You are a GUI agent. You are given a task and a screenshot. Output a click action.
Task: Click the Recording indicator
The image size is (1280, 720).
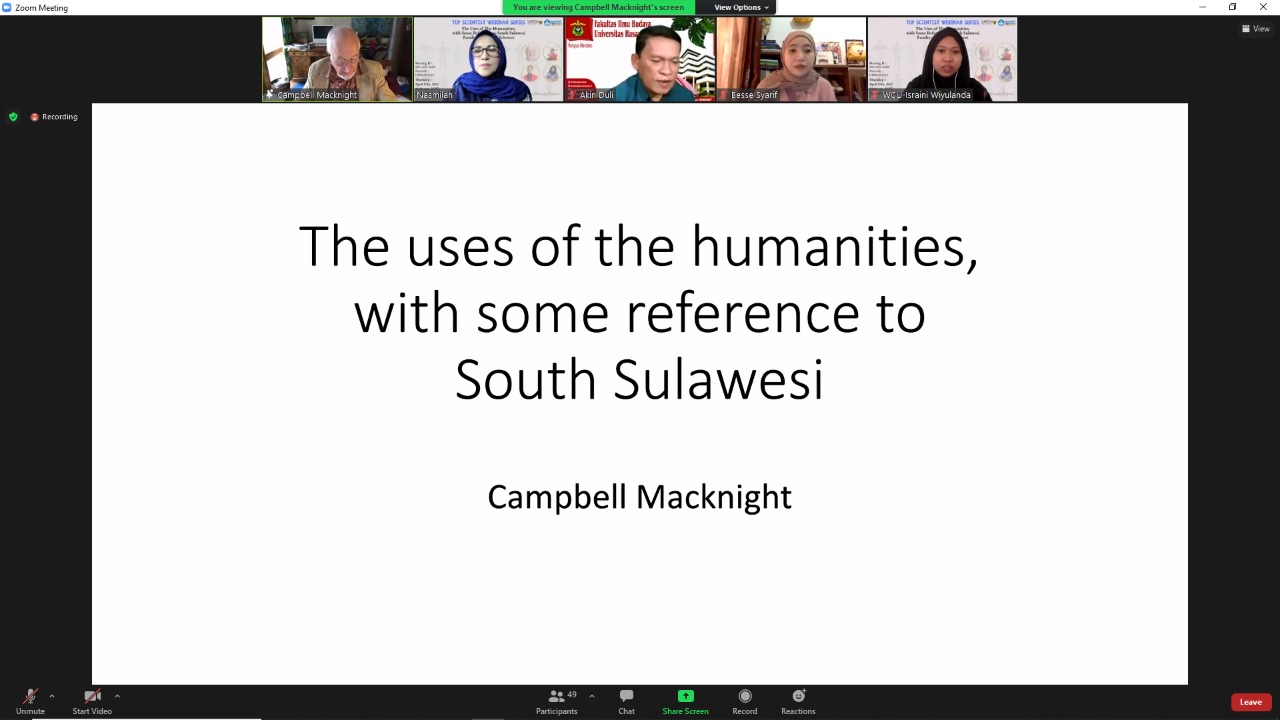tap(54, 117)
